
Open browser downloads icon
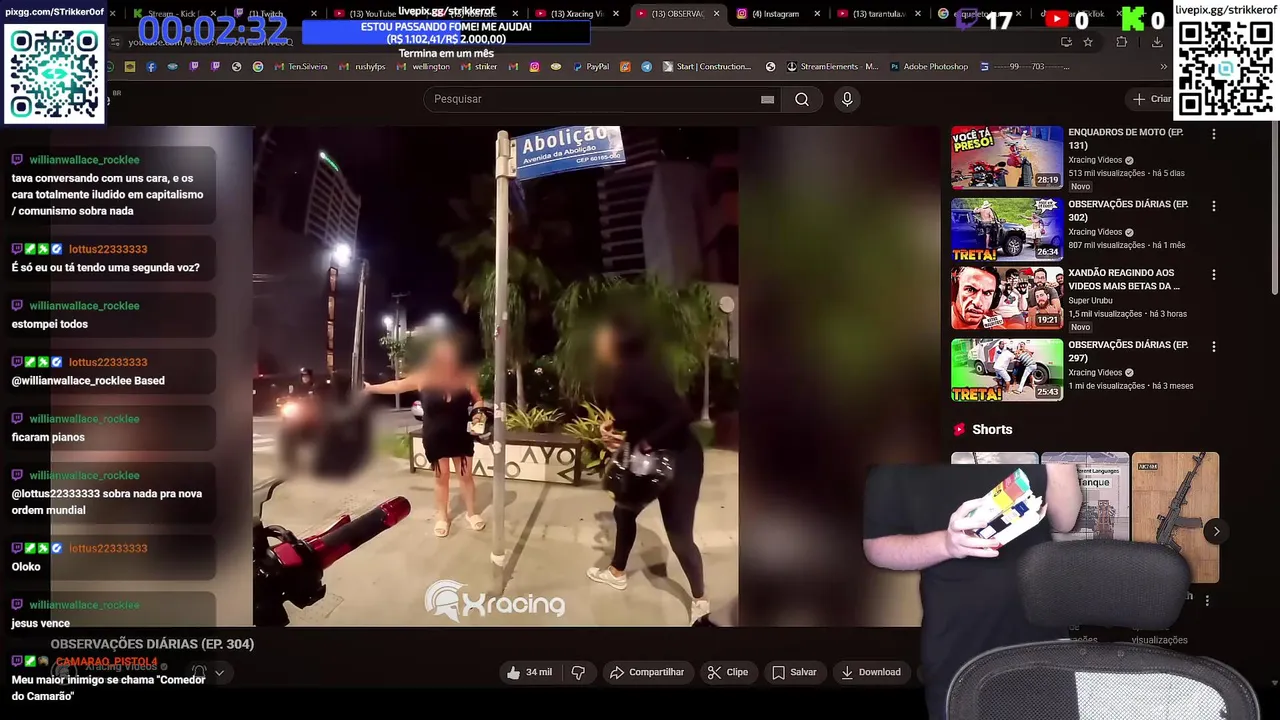point(1157,42)
